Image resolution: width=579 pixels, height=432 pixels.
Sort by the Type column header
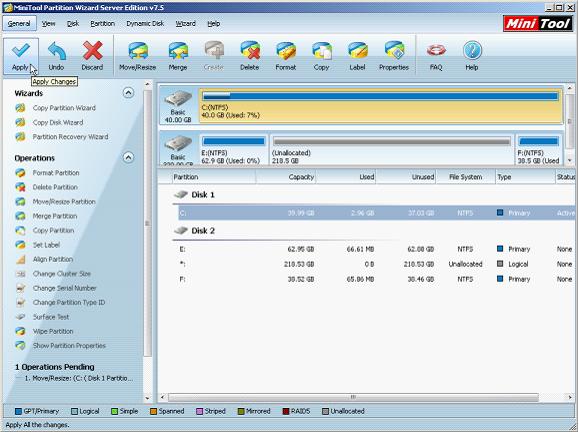525,177
